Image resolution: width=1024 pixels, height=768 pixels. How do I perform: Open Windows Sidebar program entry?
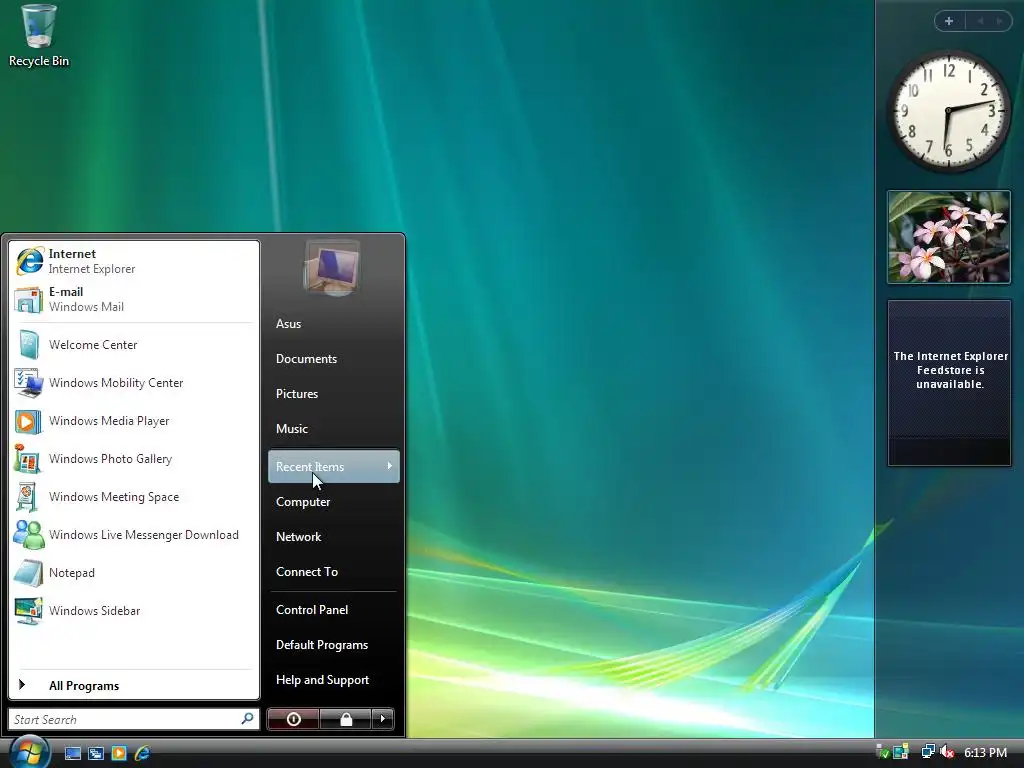click(134, 611)
